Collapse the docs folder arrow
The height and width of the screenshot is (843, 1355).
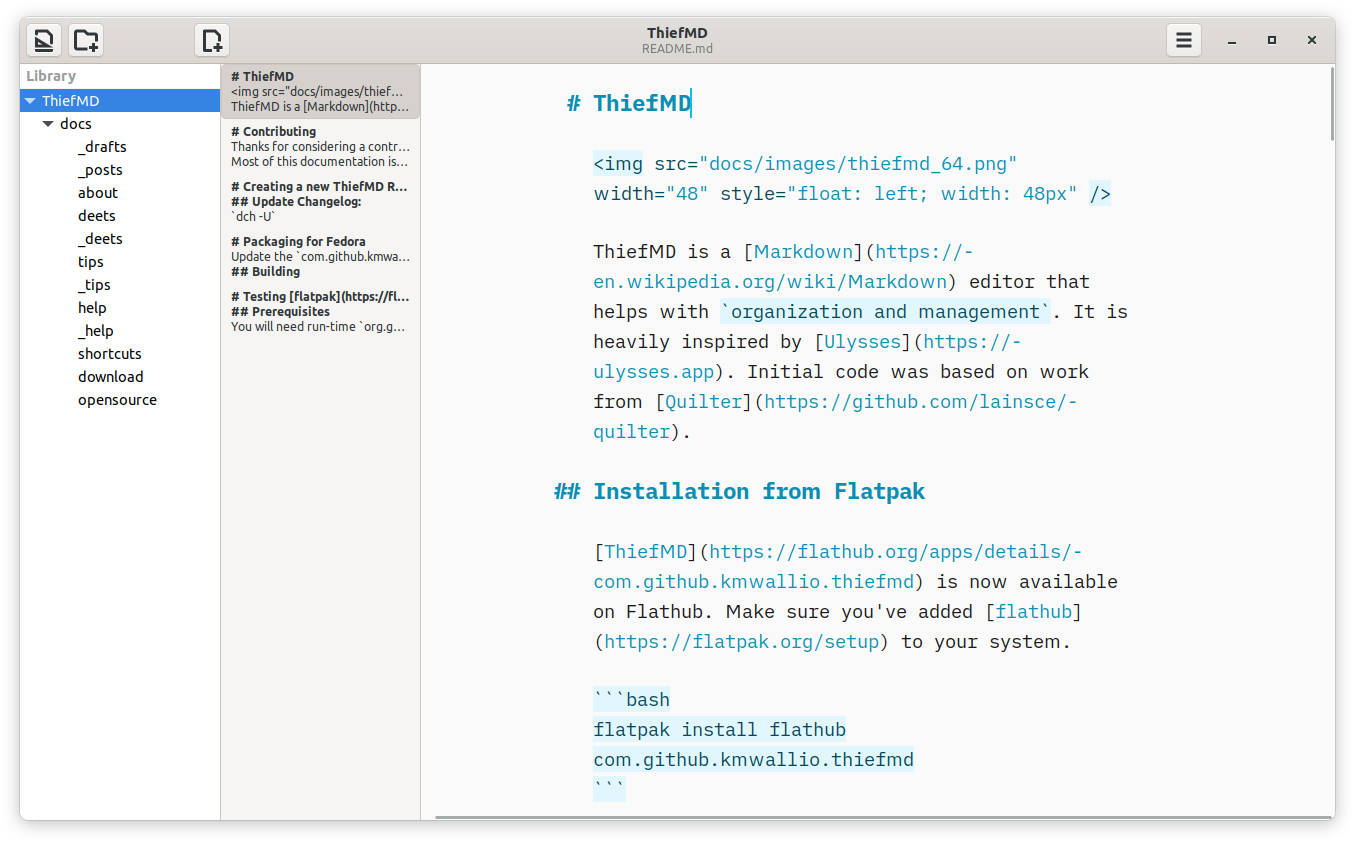(48, 124)
